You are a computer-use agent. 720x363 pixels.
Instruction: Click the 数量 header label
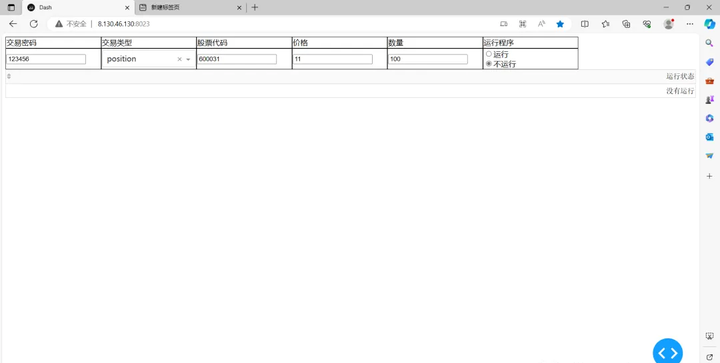(396, 43)
